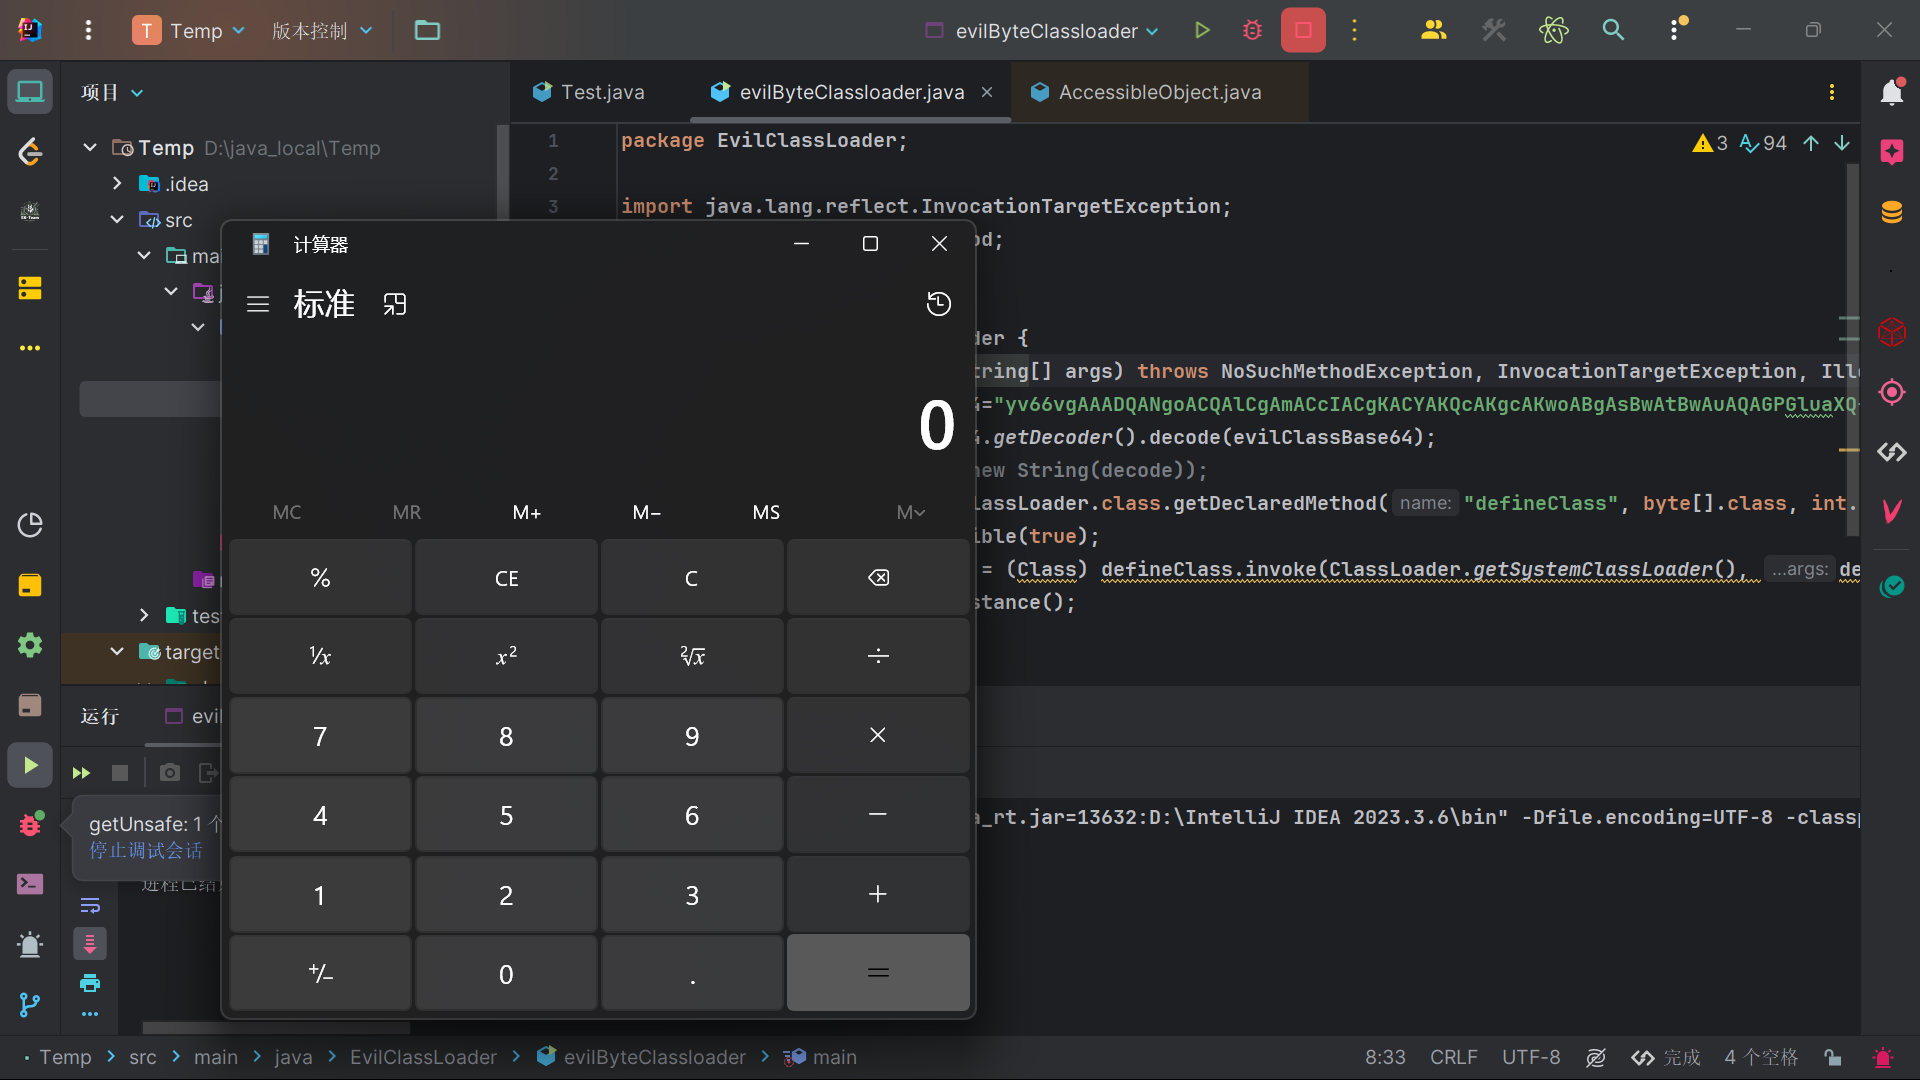1920x1080 pixels.
Task: Open calculator history clock icon
Action: (938, 304)
